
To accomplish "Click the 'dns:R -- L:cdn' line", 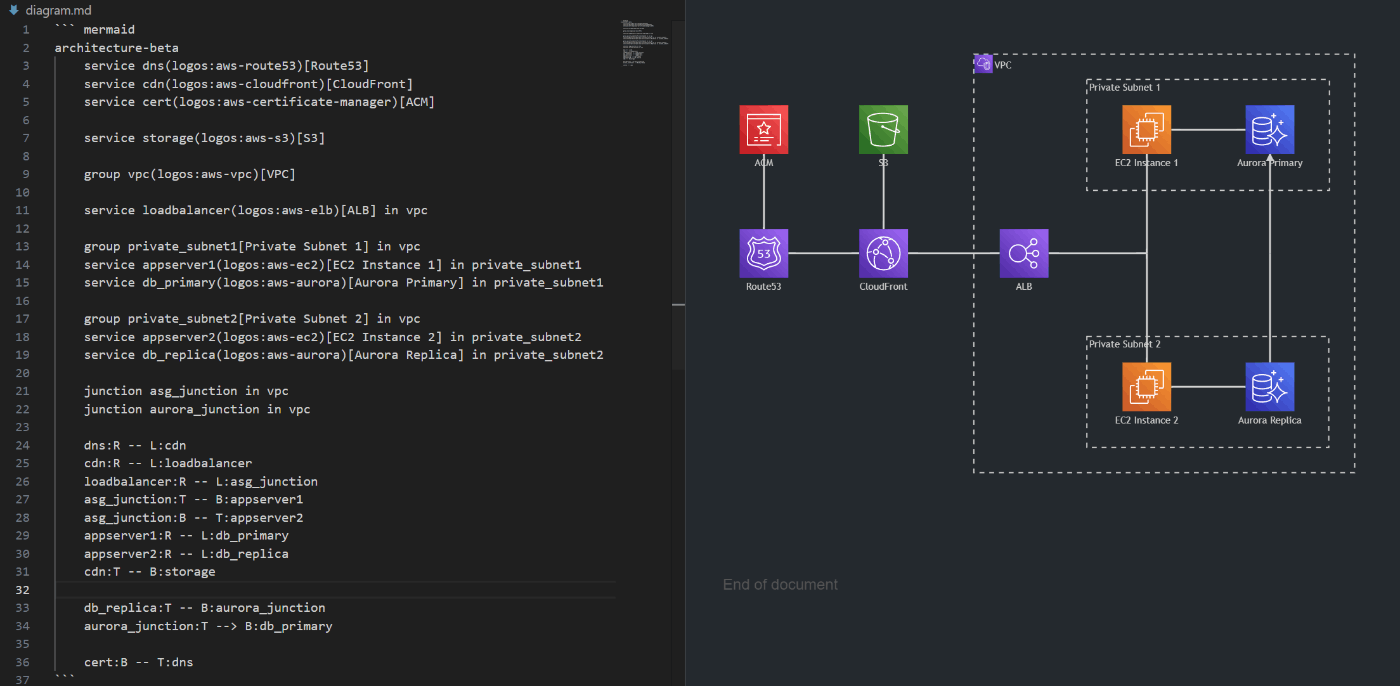I will click(x=135, y=445).
